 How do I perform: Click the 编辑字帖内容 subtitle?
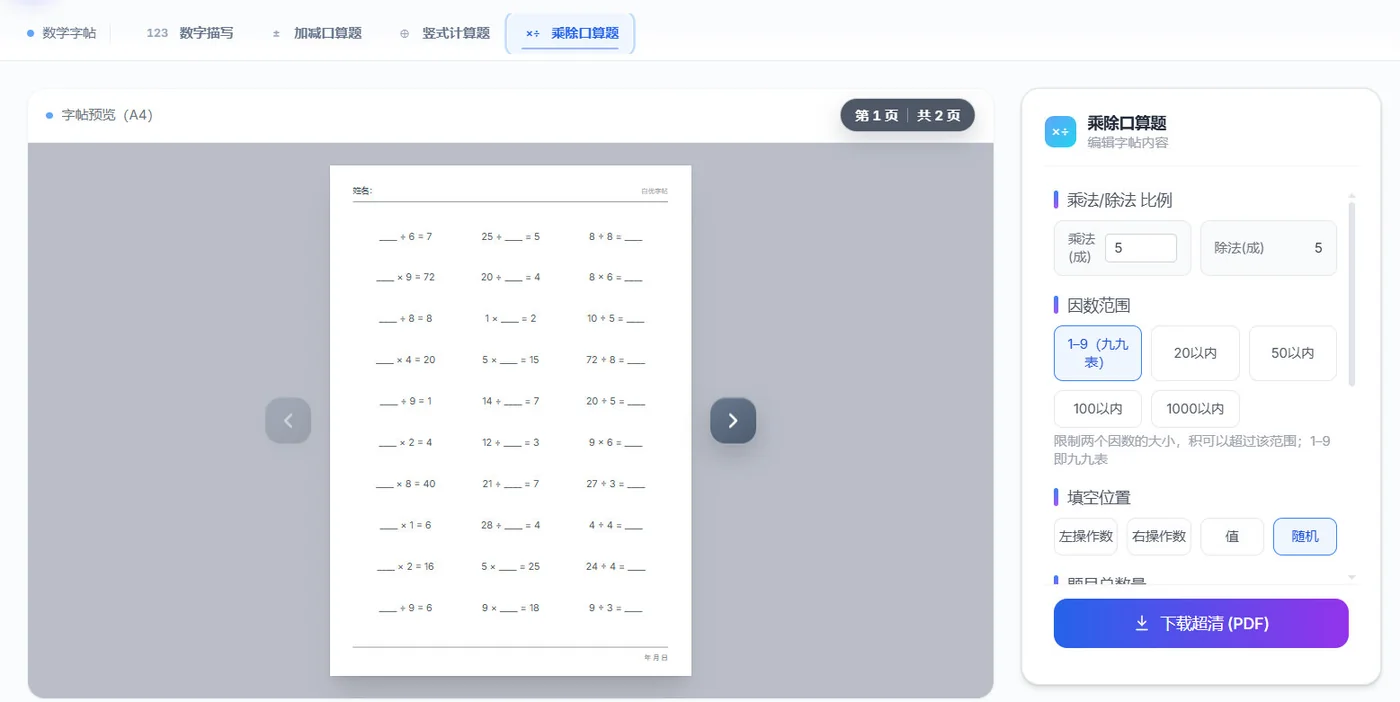click(1127, 143)
